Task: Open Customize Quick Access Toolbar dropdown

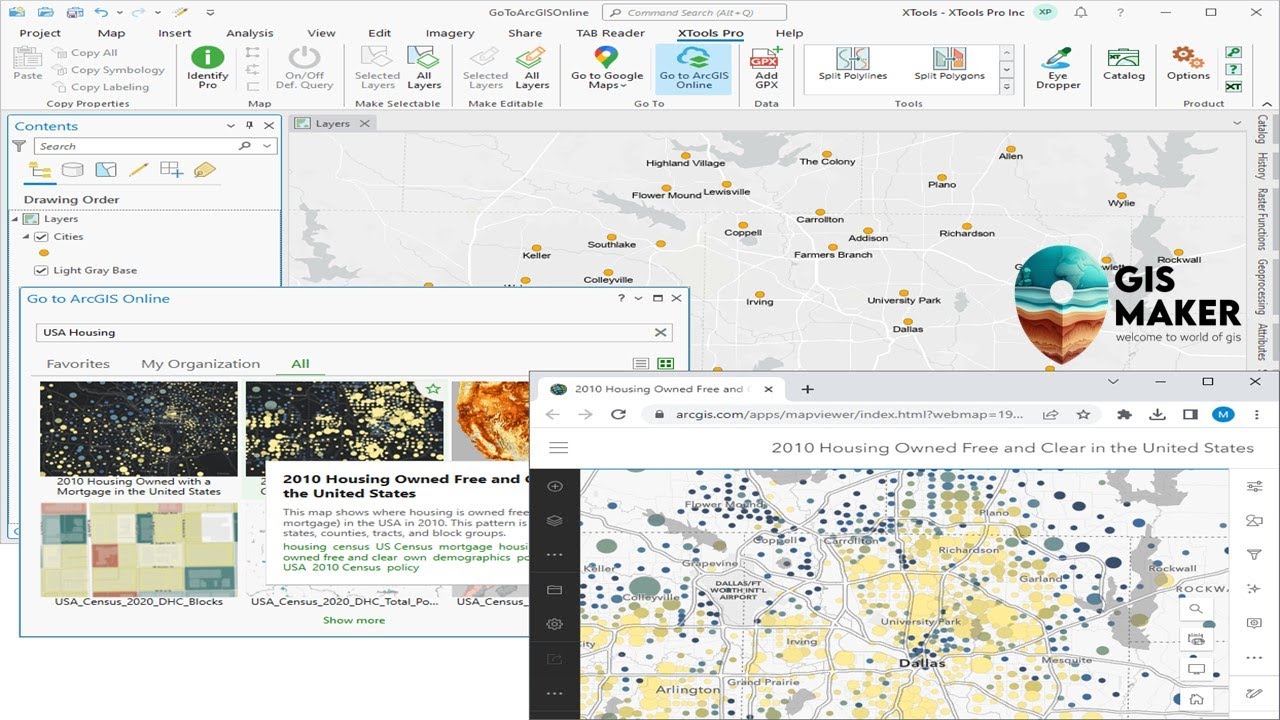Action: 209,13
